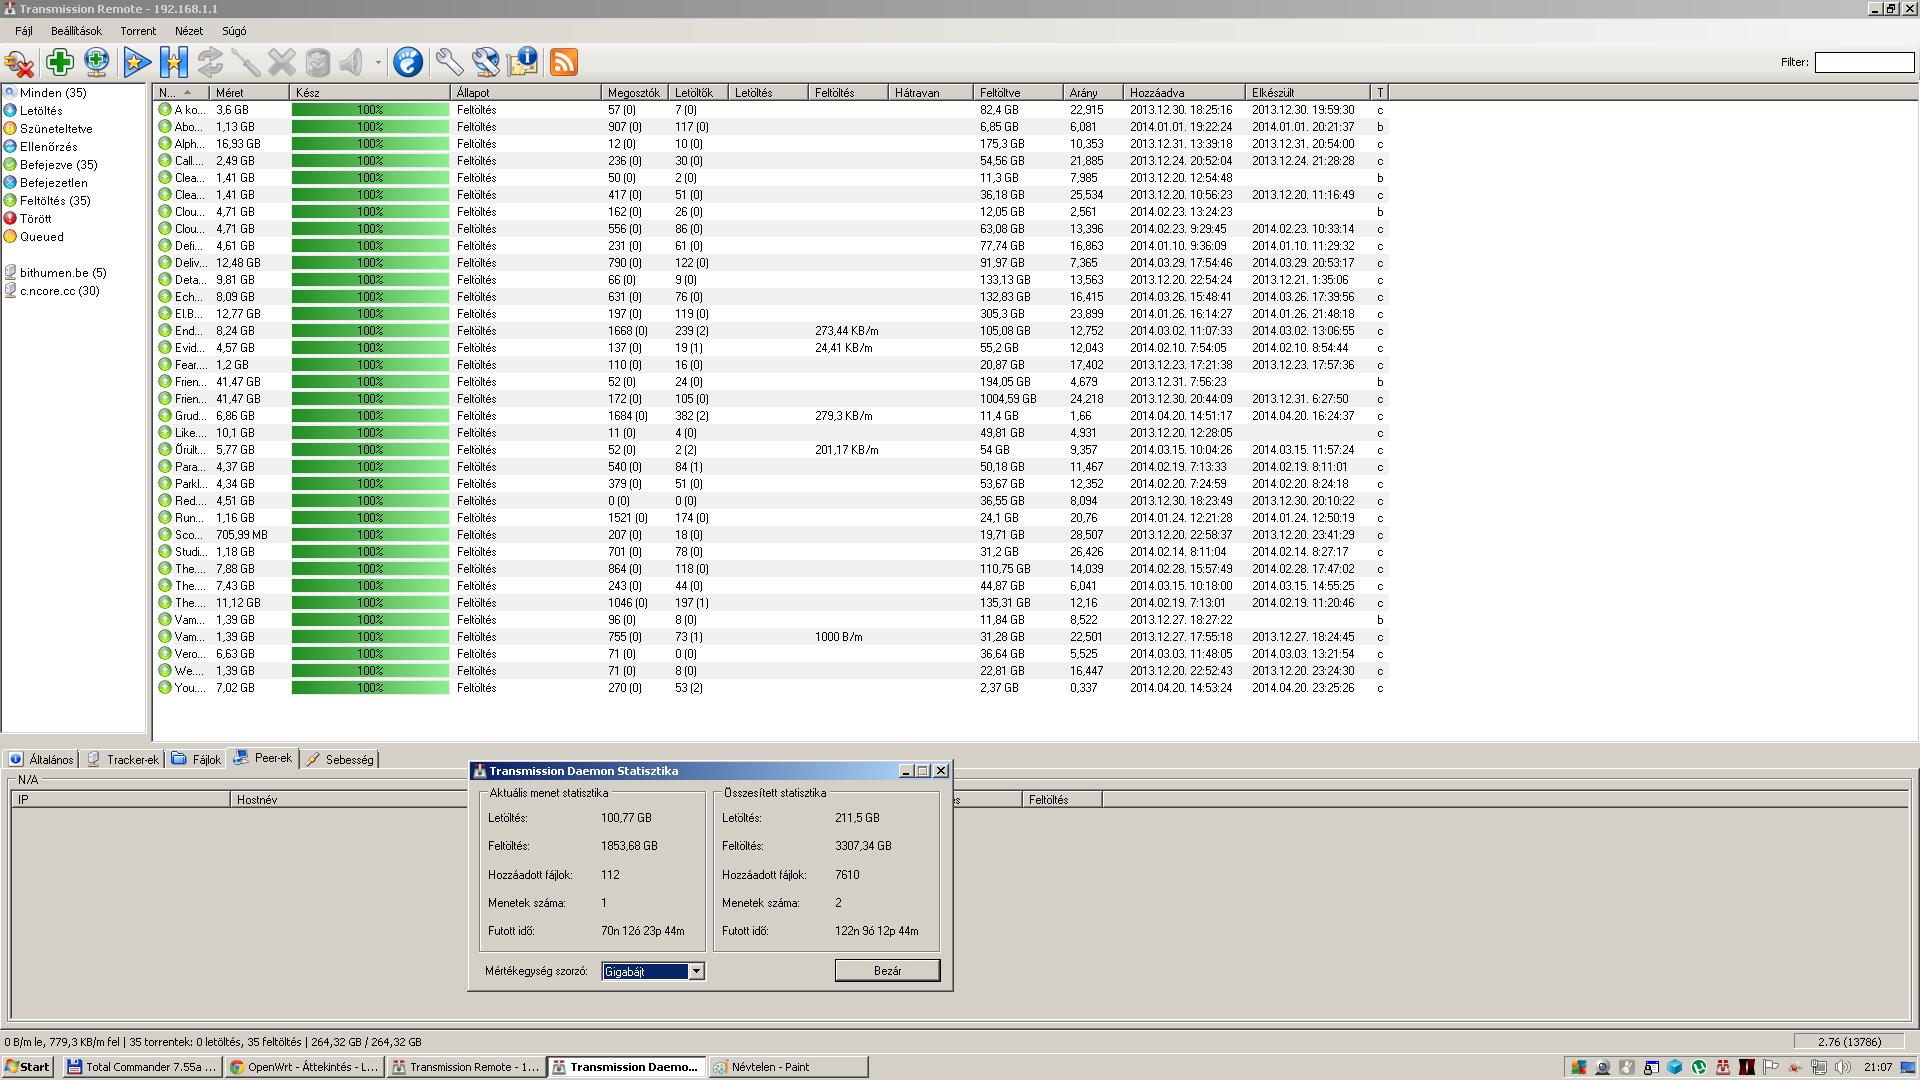Click the progress bar of the 16,93 GB torrent
The height and width of the screenshot is (1080, 1920).
pyautogui.click(x=370, y=144)
